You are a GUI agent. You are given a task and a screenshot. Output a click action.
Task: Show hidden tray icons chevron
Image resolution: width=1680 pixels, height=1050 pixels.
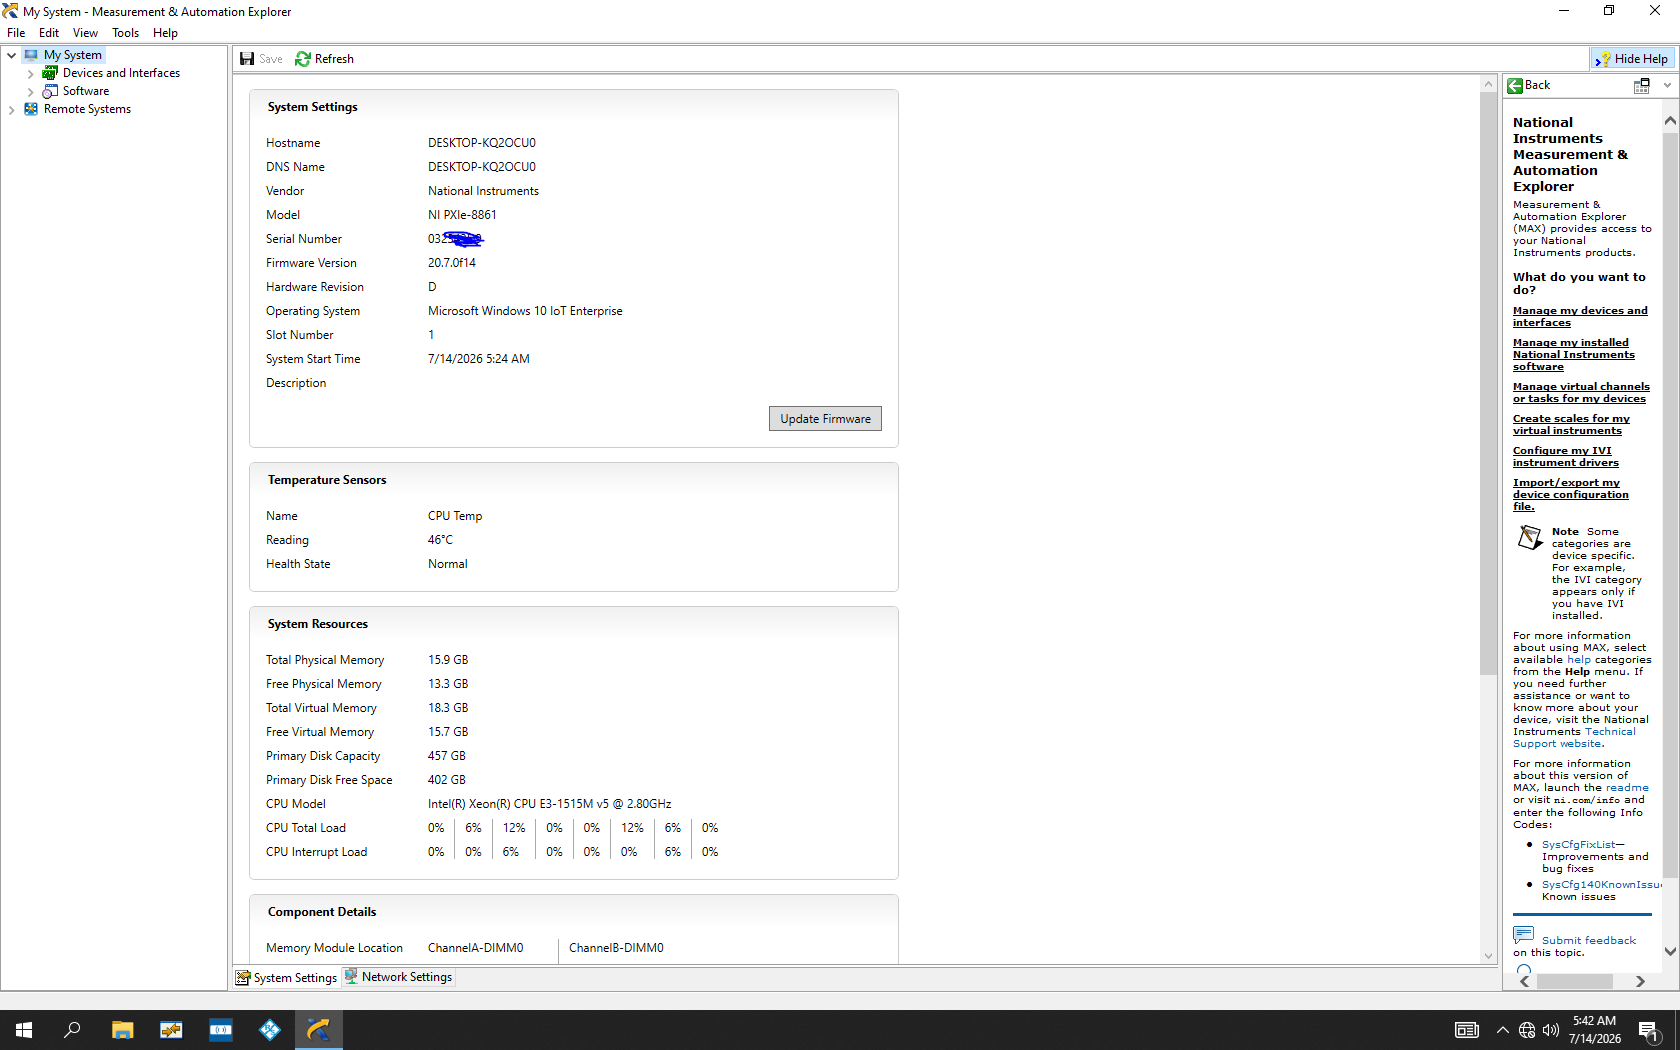[1502, 1030]
